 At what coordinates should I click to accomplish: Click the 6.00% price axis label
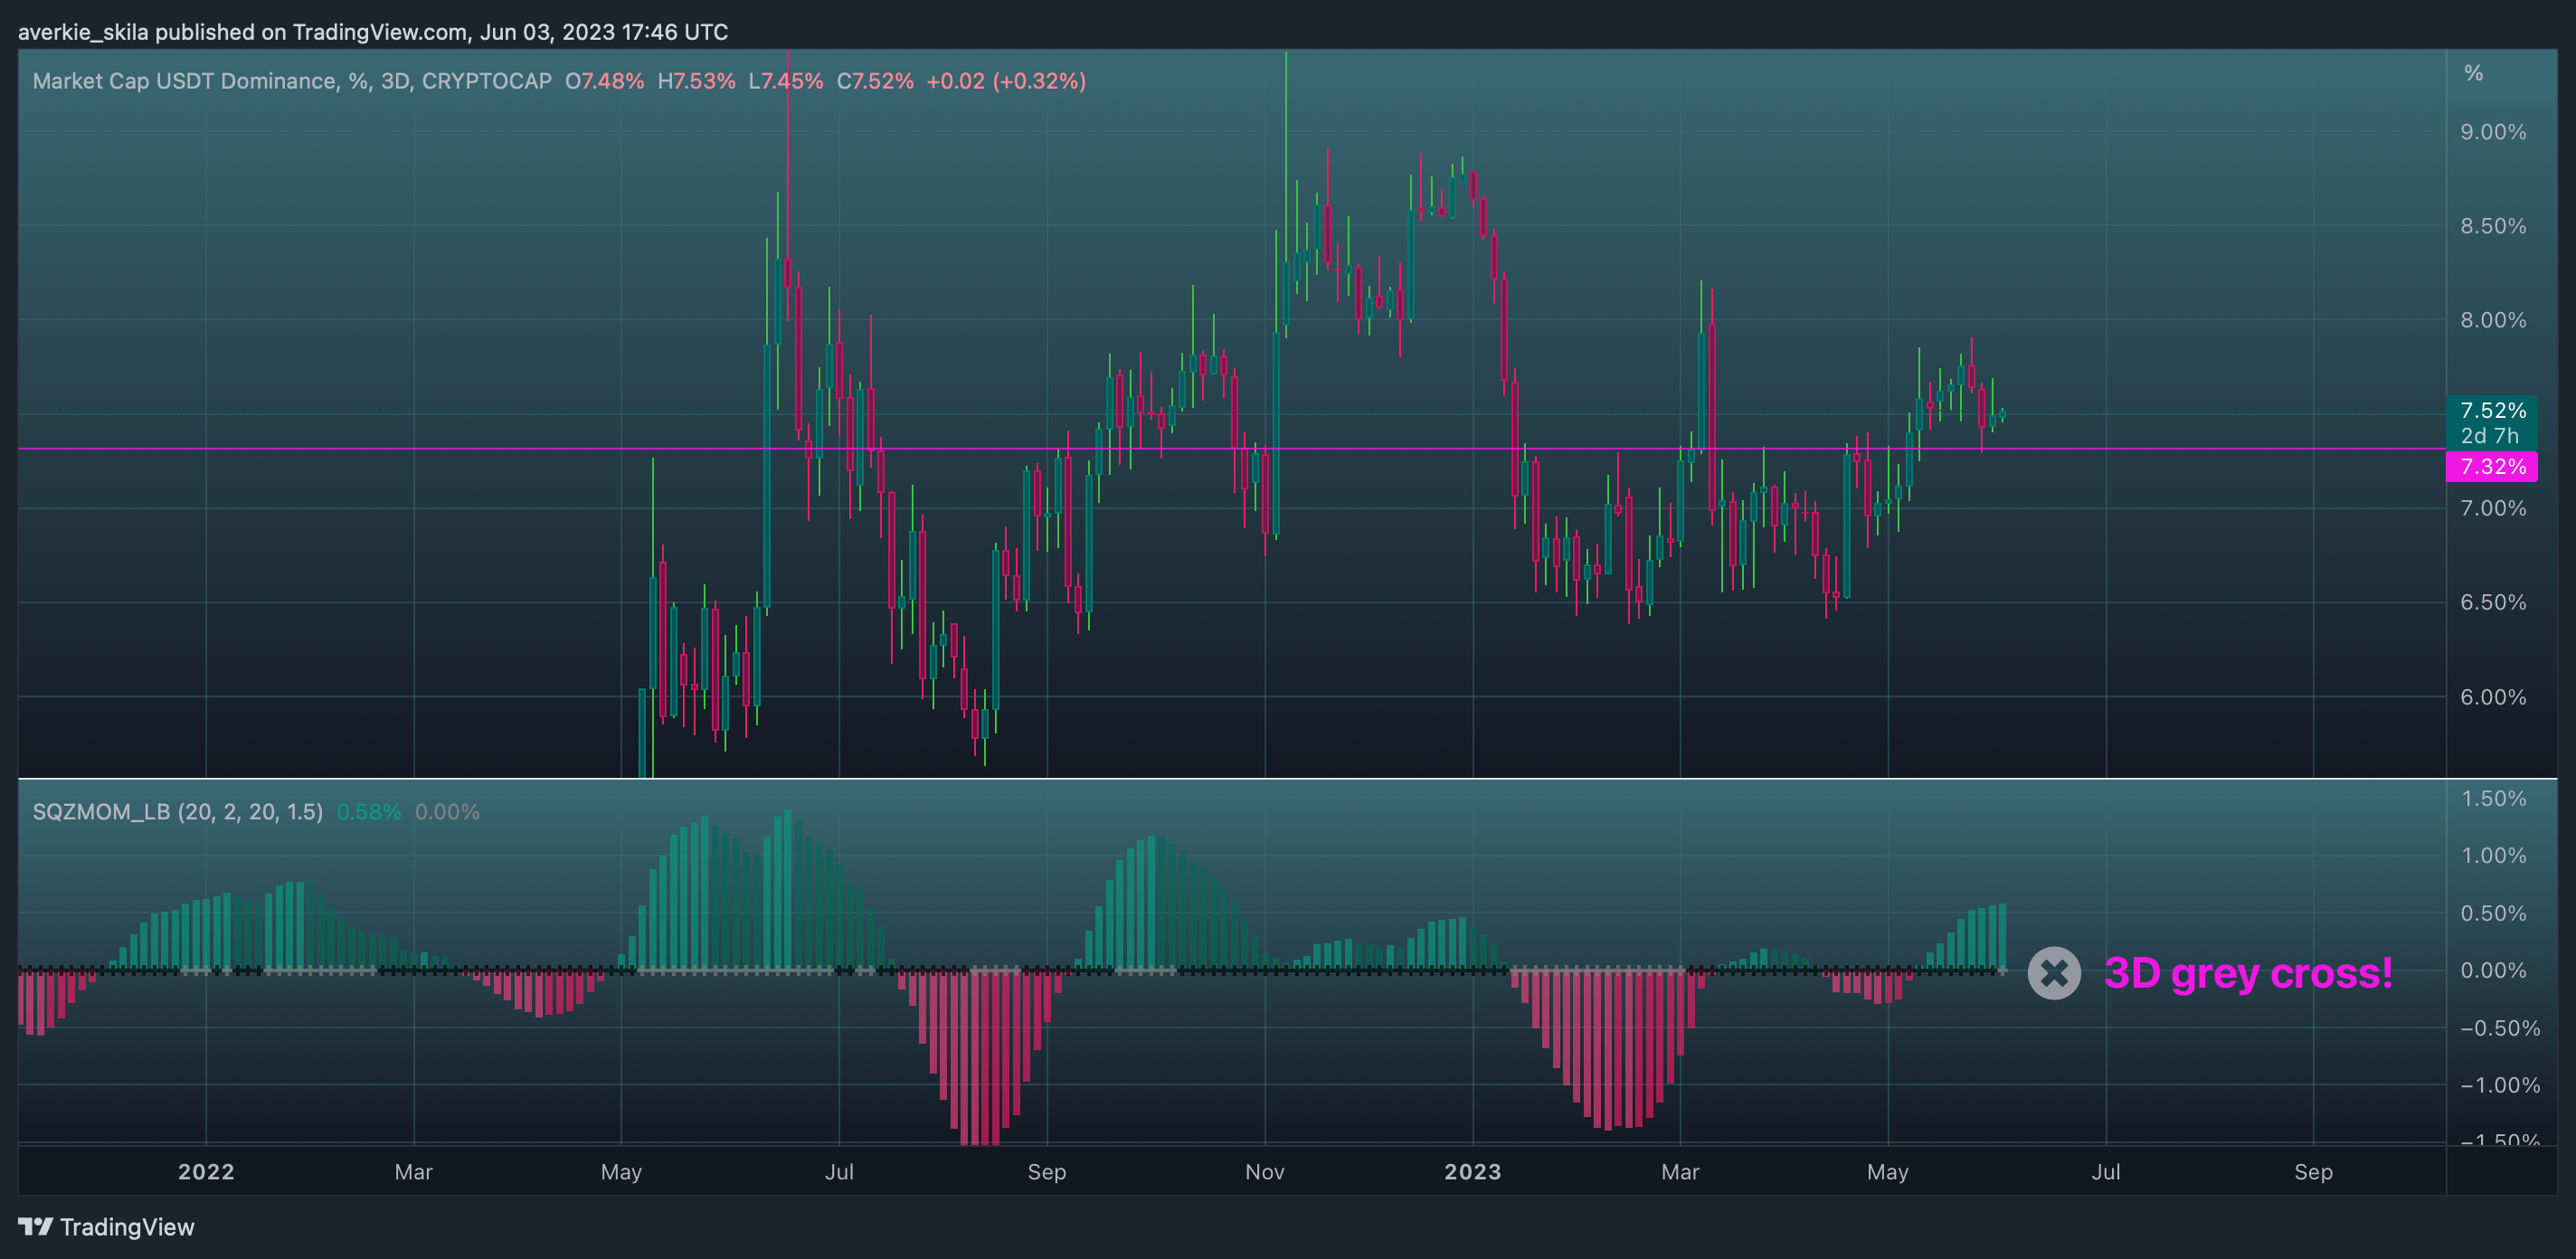(2493, 697)
